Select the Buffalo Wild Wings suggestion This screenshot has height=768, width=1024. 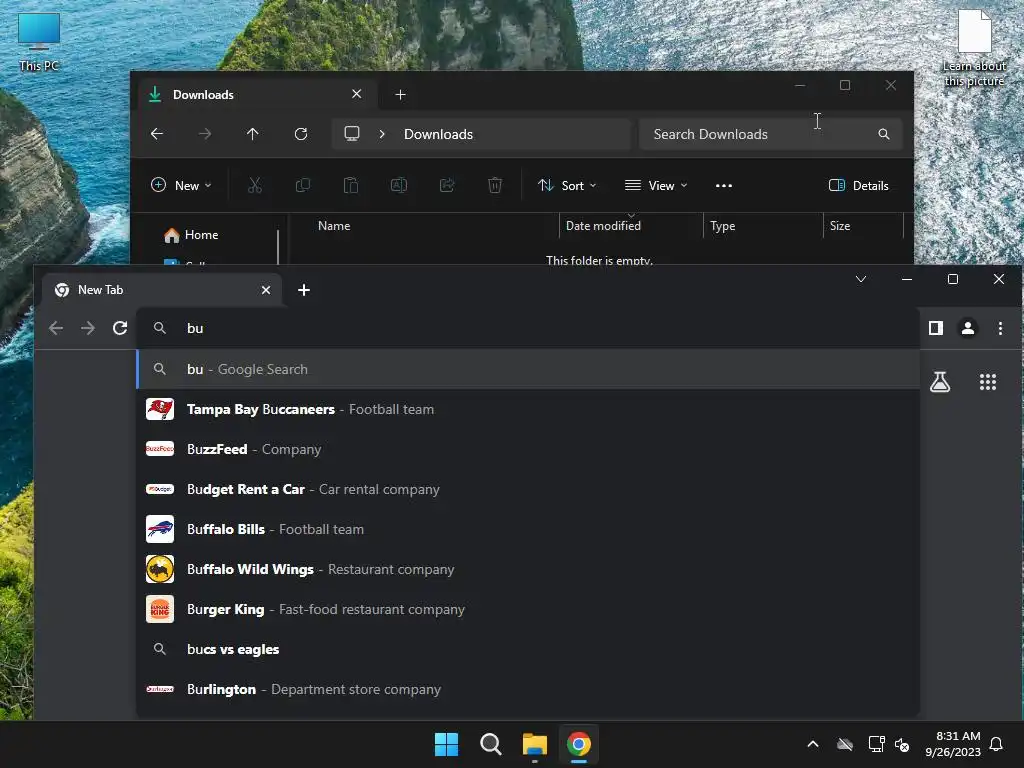(528, 569)
